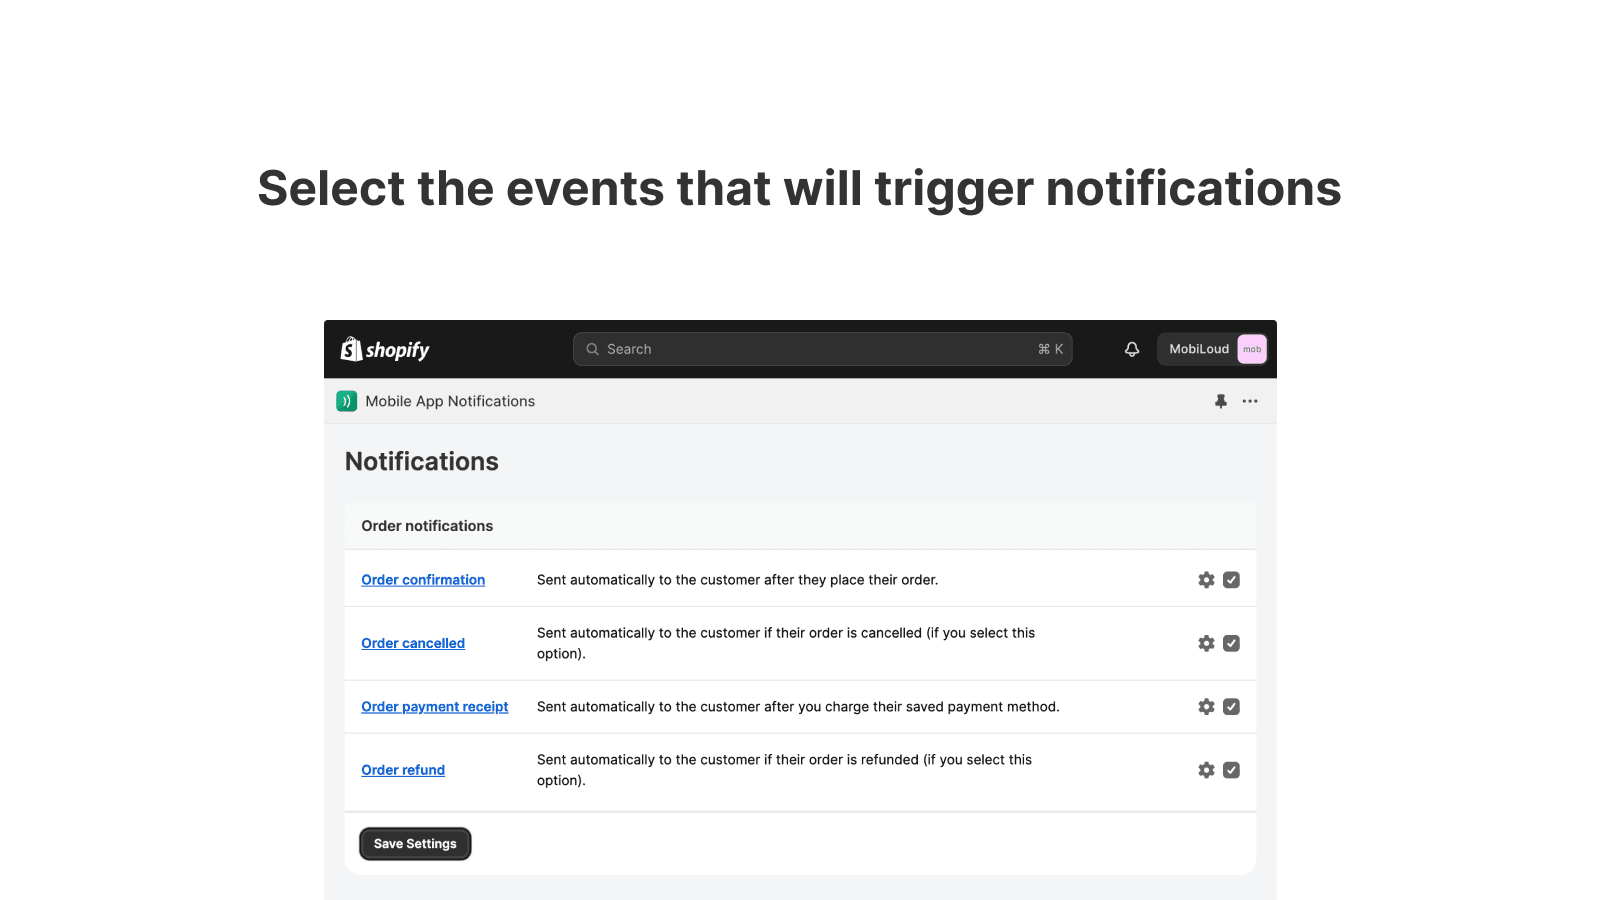Uncheck the Order confirmation notification checkbox

click(1232, 580)
